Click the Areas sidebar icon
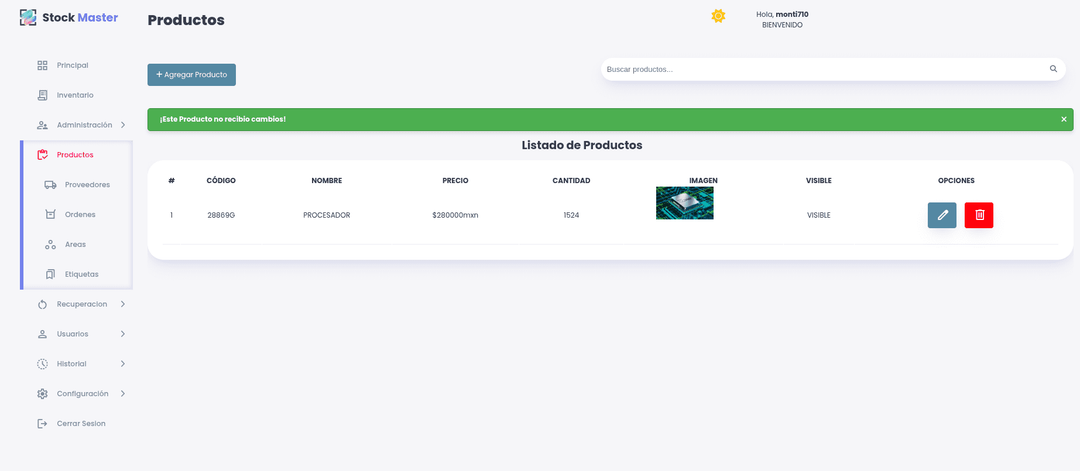This screenshot has height=471, width=1080. (x=50, y=245)
